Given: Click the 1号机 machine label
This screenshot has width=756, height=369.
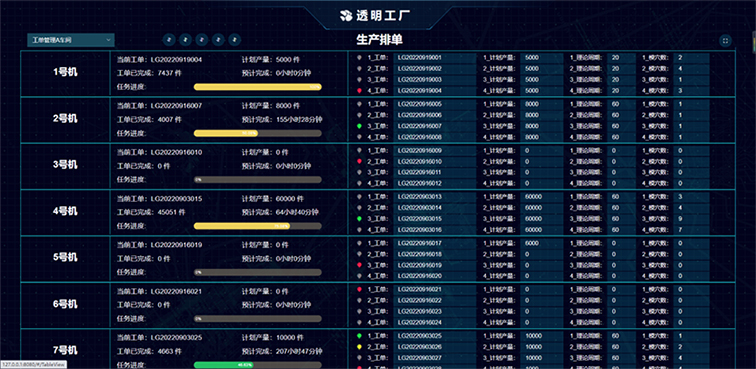Looking at the screenshot, I should click(x=65, y=72).
